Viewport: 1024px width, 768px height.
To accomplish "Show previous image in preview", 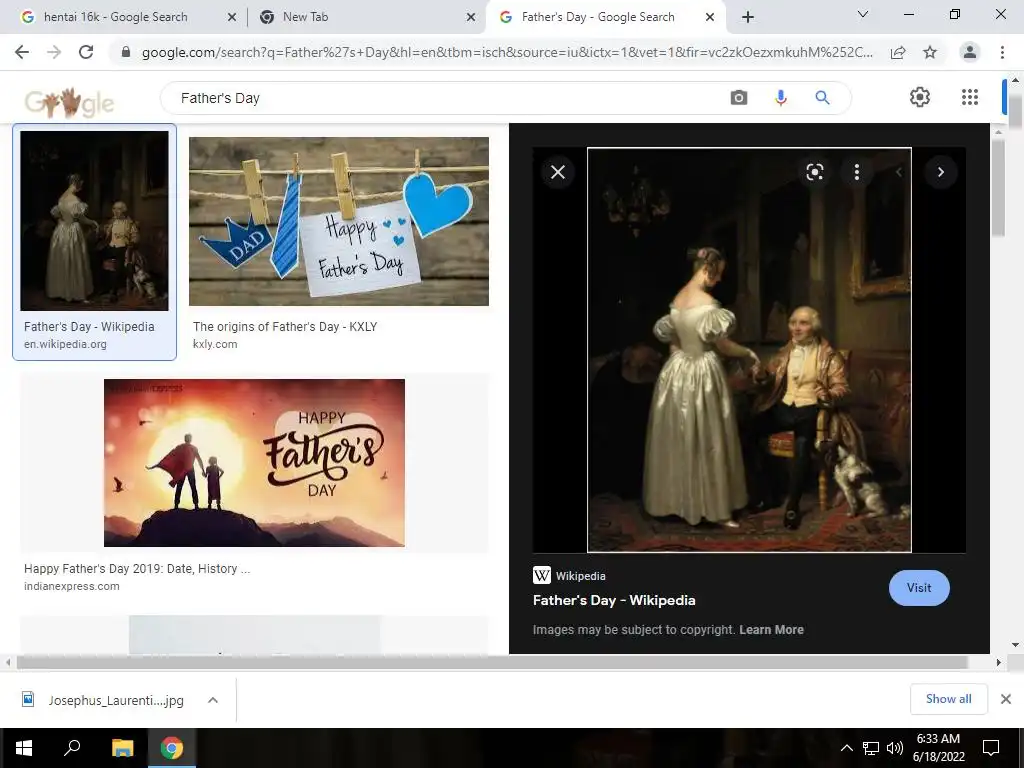I will [899, 172].
